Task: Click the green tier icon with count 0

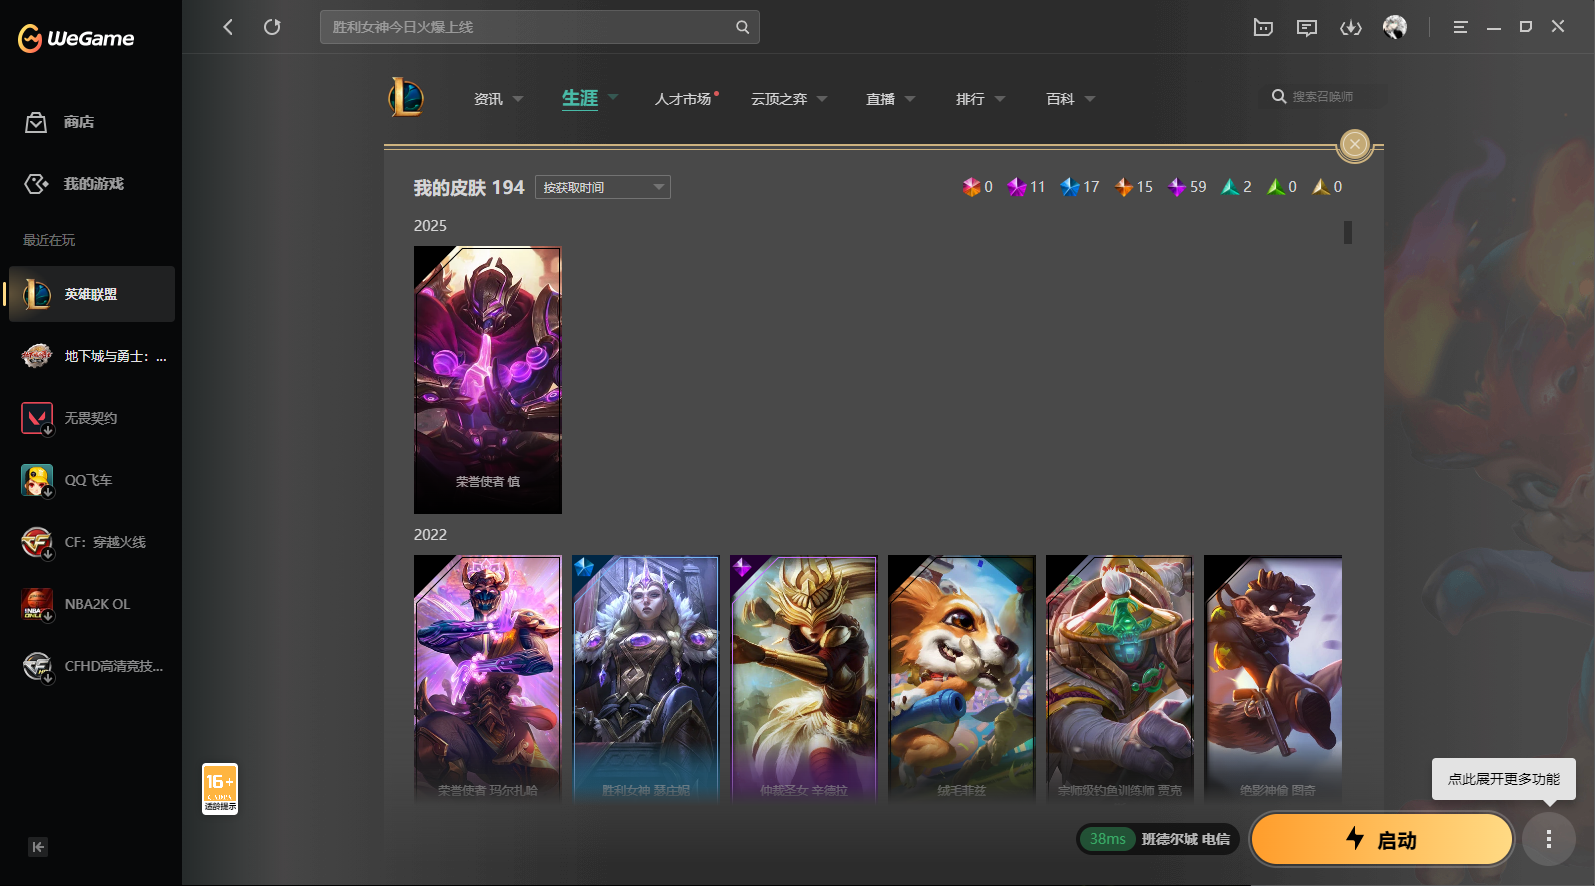Action: point(1276,187)
